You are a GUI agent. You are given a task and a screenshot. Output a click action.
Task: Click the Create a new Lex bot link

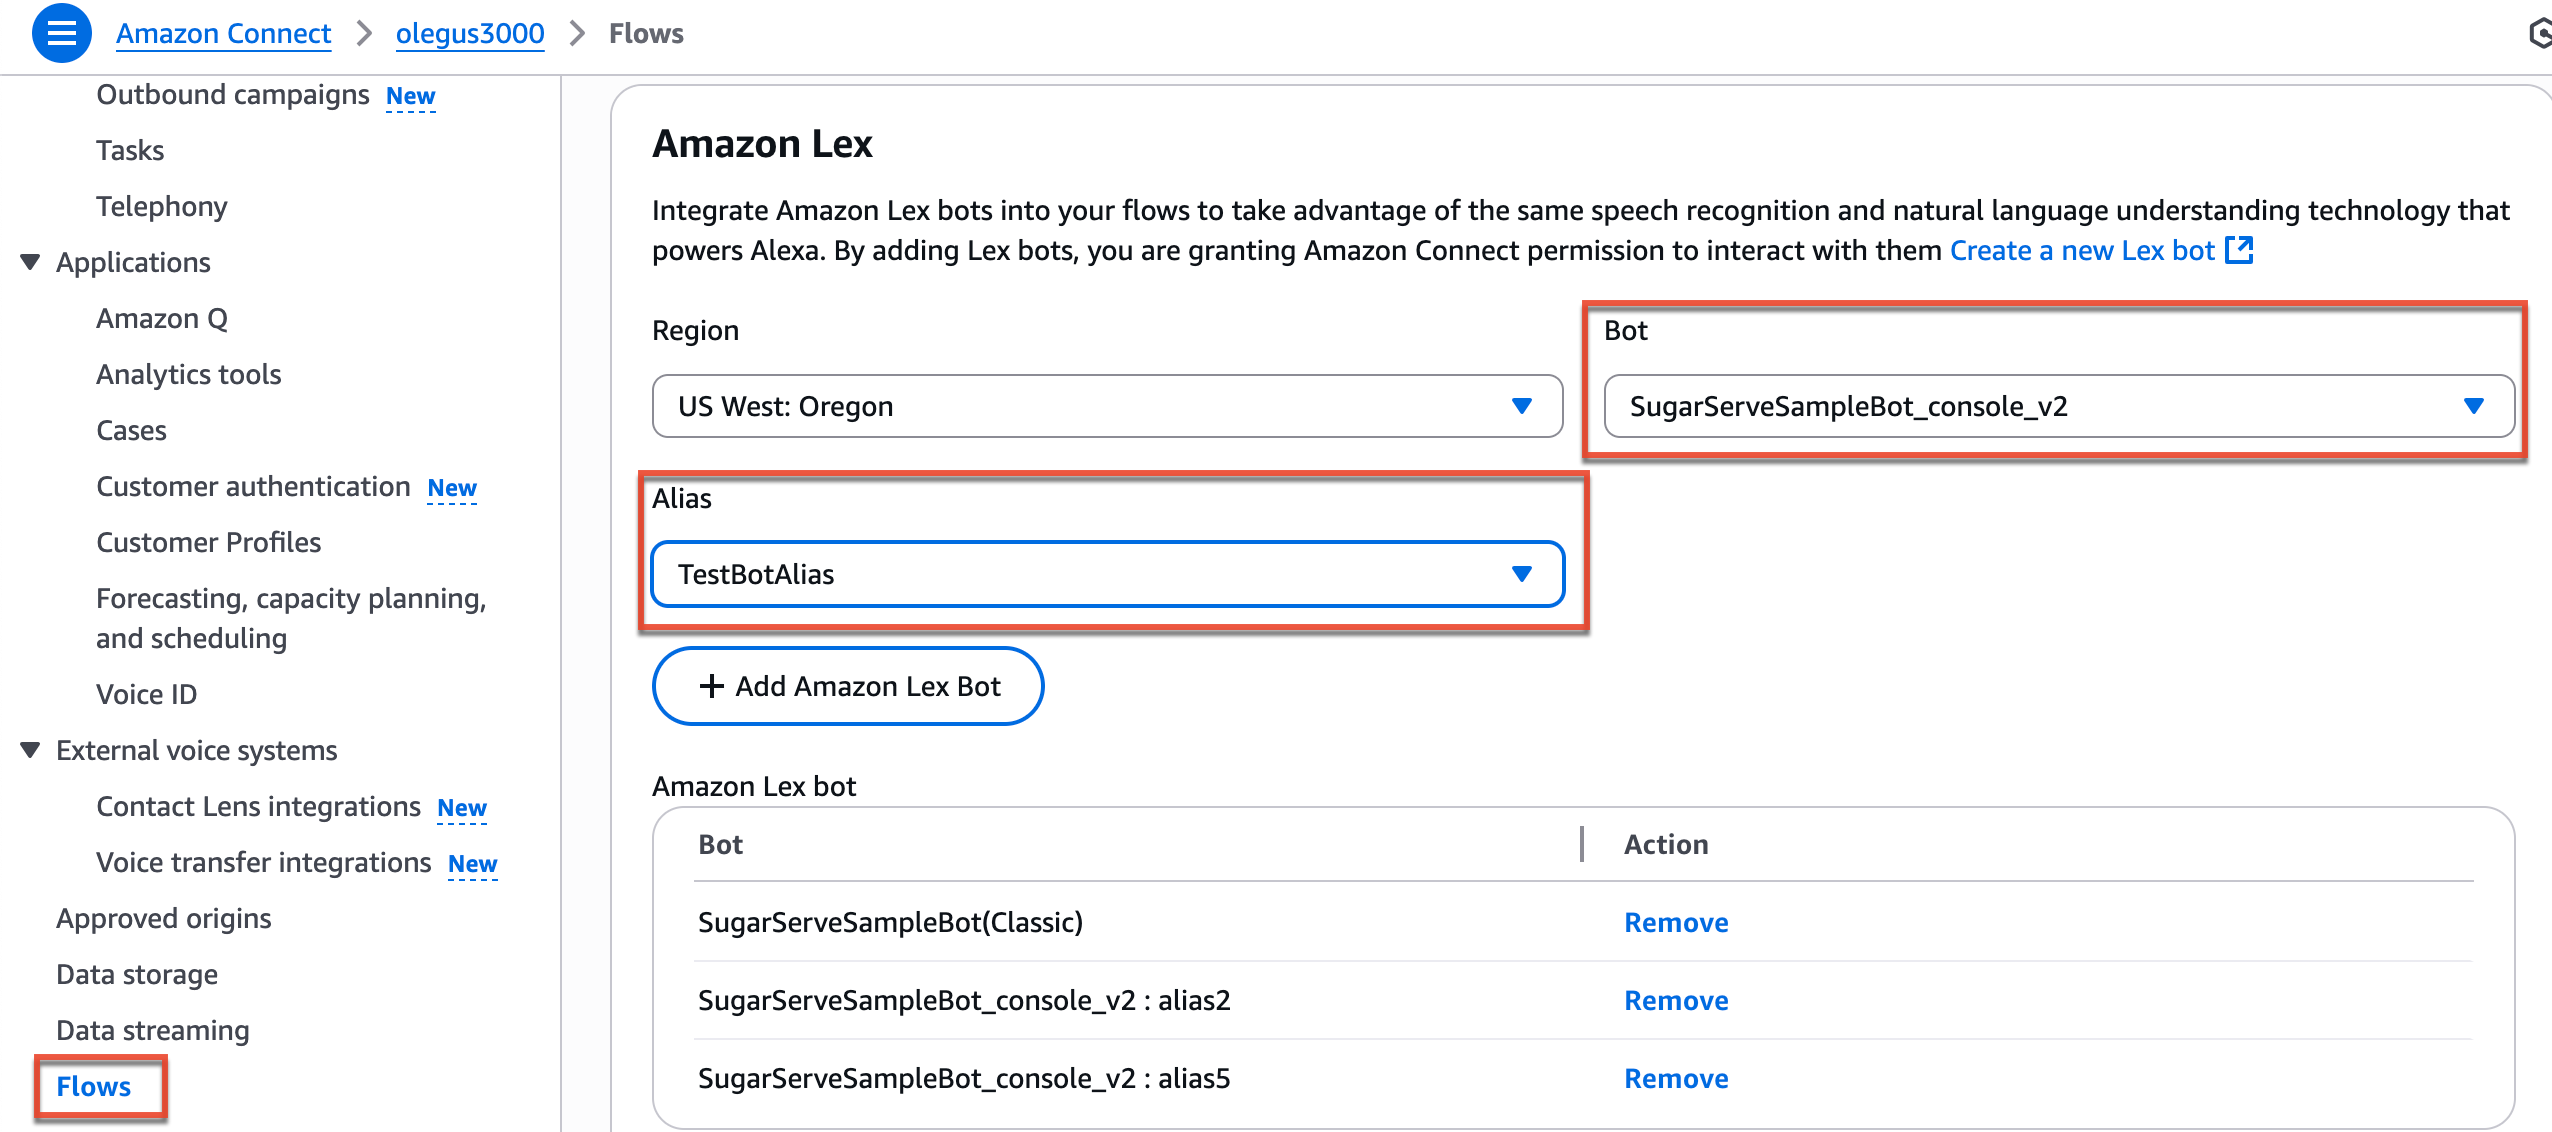point(2082,250)
